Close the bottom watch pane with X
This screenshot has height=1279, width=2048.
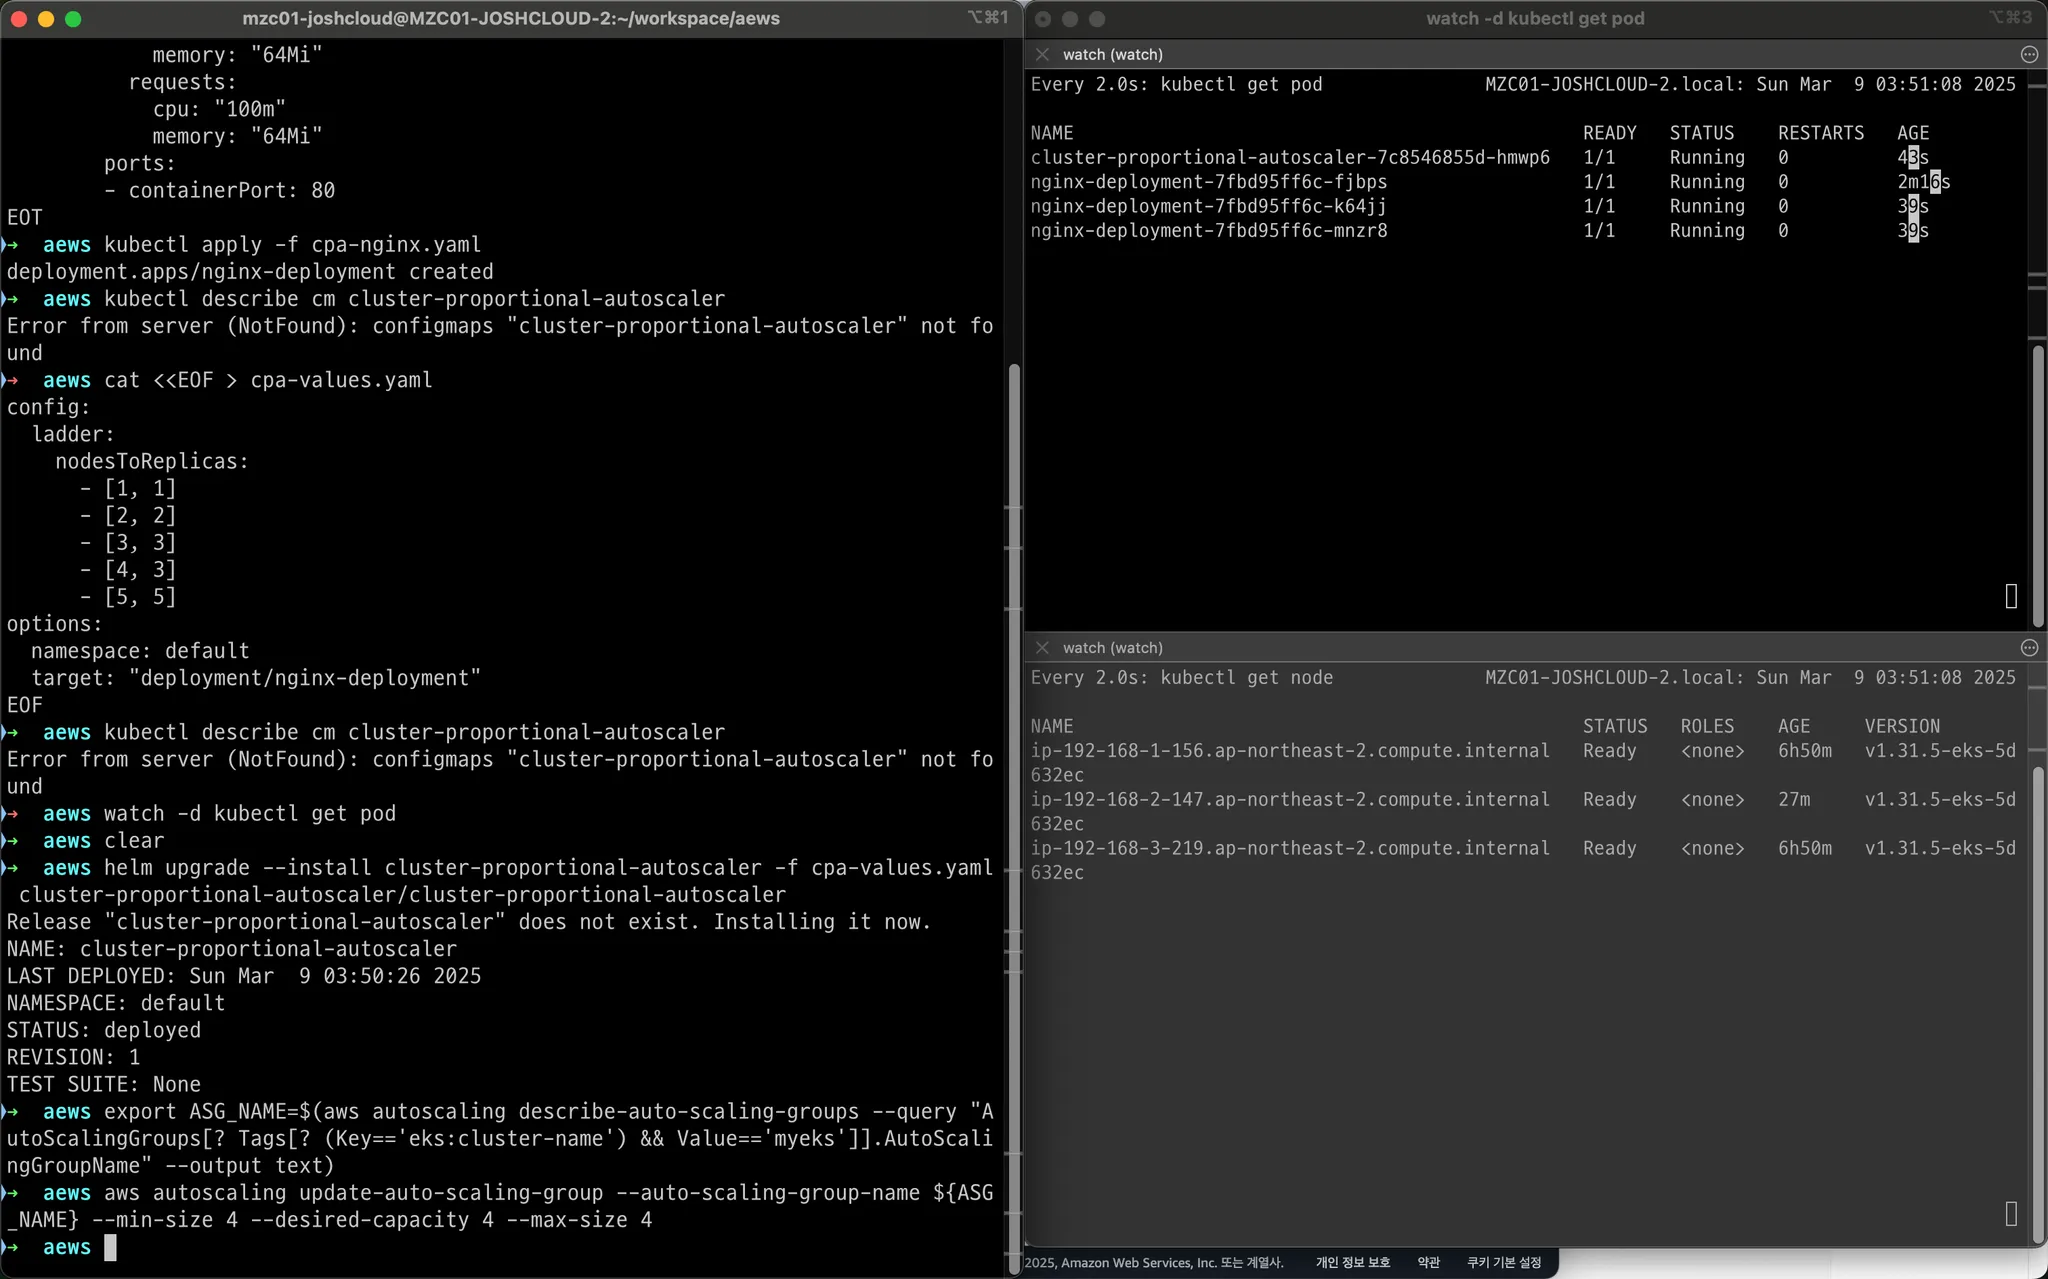tap(1042, 647)
